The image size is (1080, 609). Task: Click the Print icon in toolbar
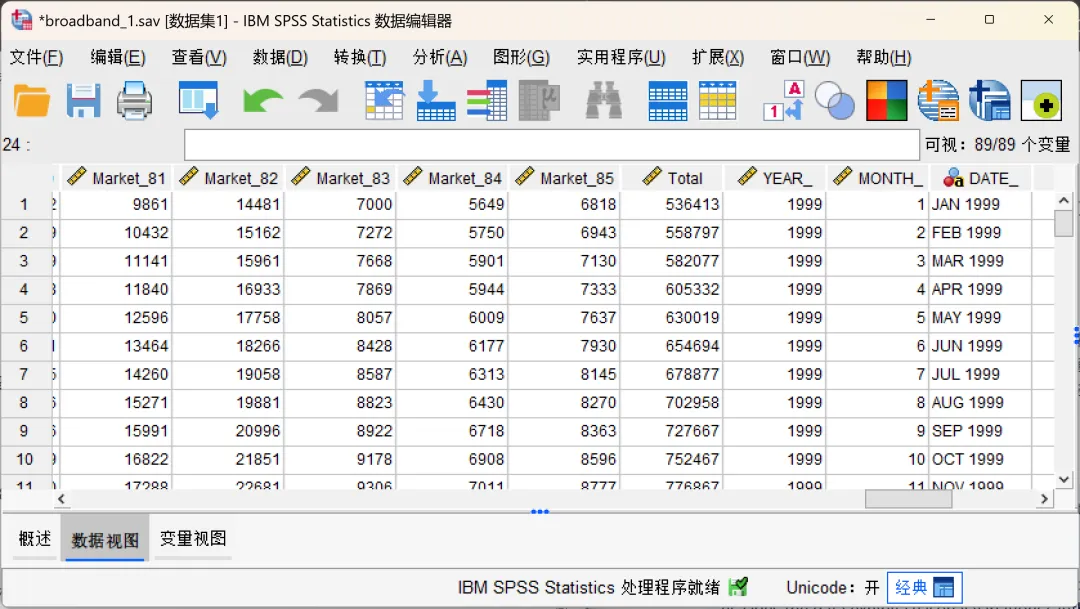click(x=134, y=101)
